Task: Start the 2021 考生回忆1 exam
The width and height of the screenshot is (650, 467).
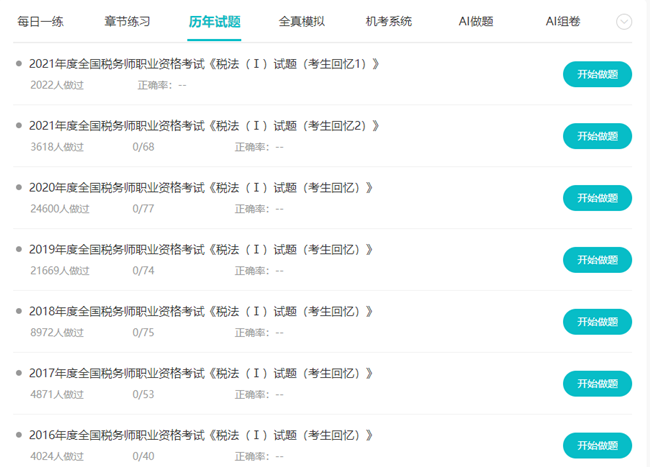Action: pyautogui.click(x=597, y=74)
